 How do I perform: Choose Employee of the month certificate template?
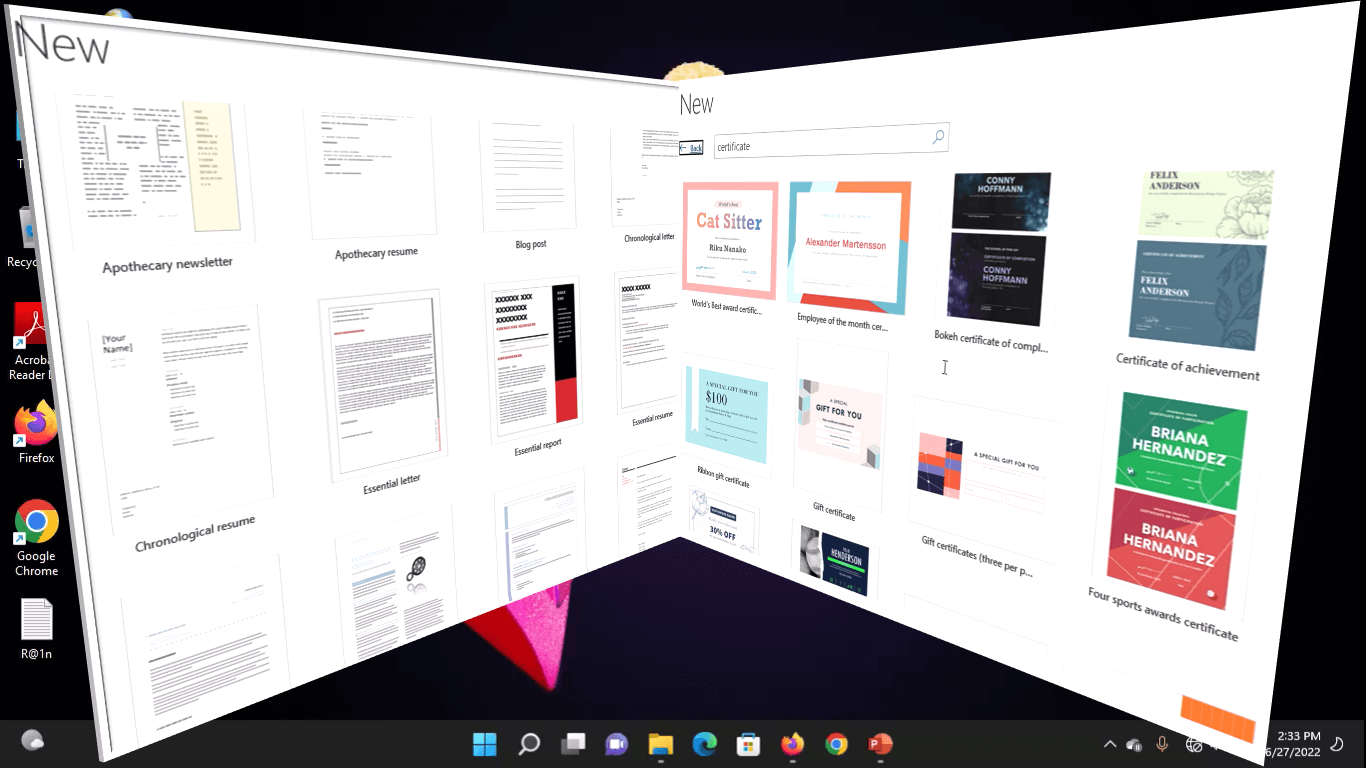click(x=849, y=257)
